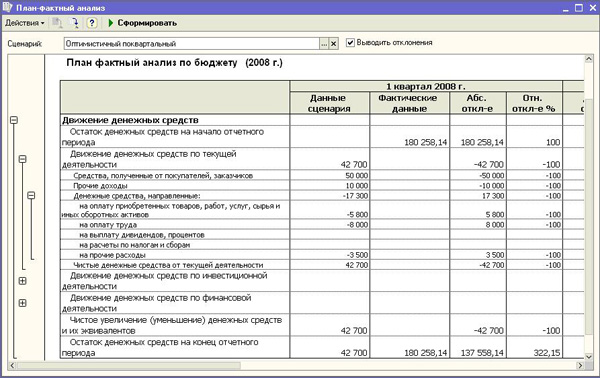Collapse the текущей деятельности group
The image size is (600, 378).
coord(23,159)
